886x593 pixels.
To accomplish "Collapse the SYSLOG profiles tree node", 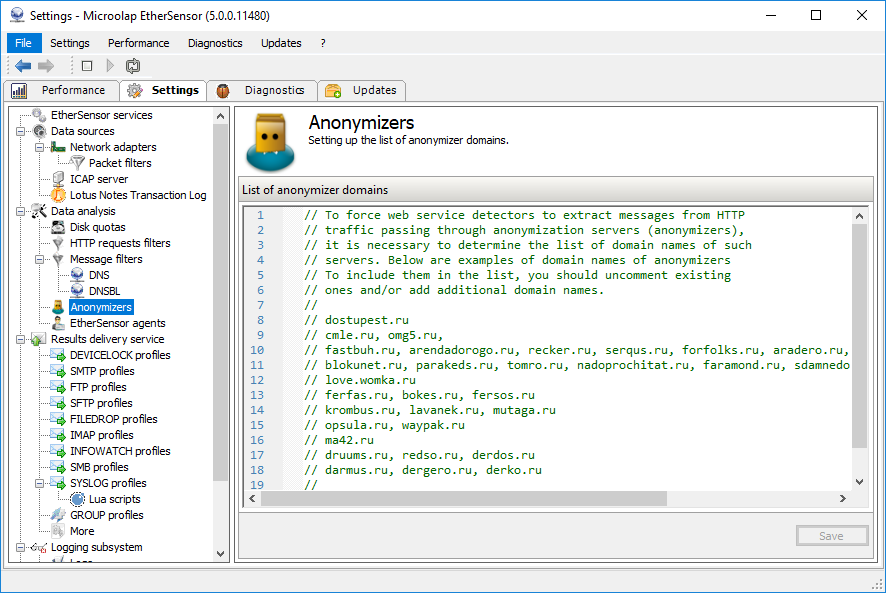I will pyautogui.click(x=40, y=483).
